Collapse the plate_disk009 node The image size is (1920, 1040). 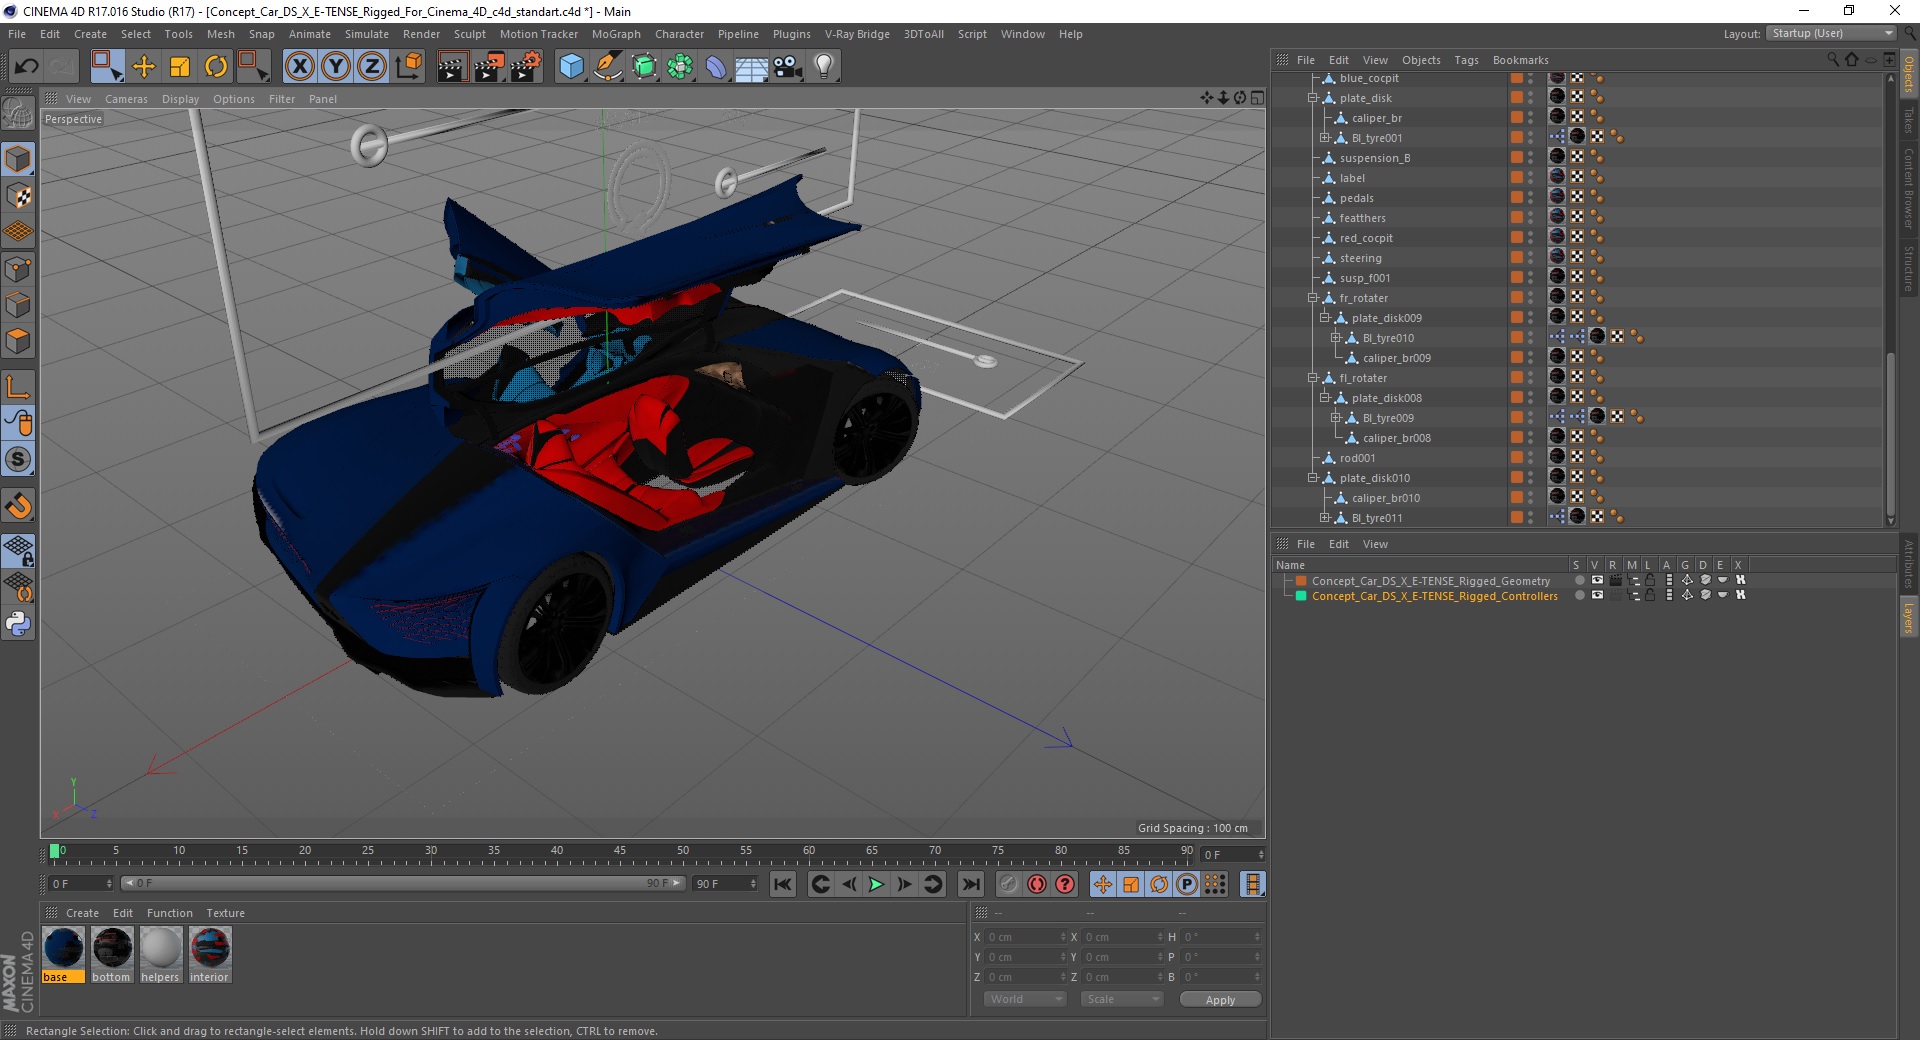[1324, 318]
